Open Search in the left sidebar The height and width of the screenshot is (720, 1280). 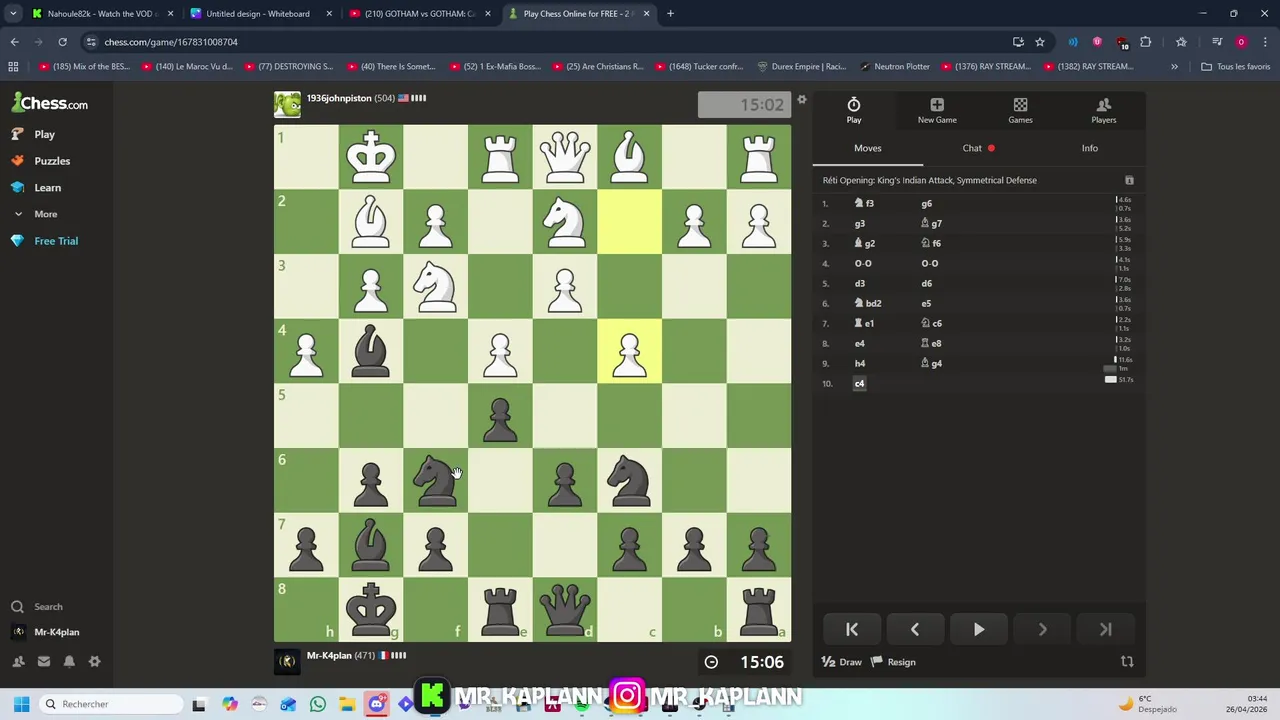[37, 607]
